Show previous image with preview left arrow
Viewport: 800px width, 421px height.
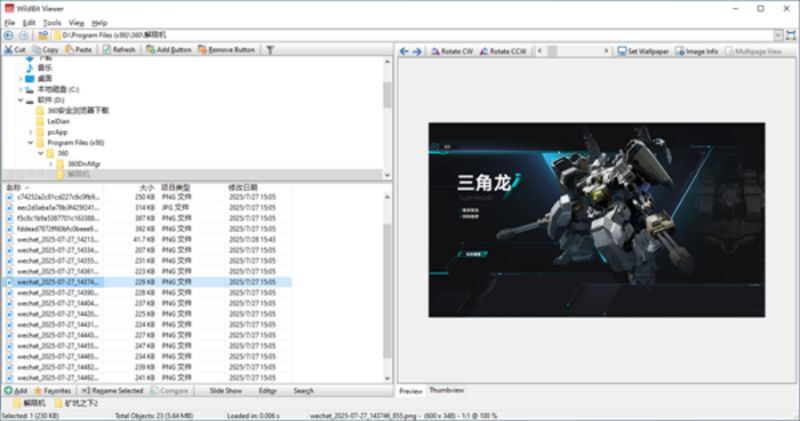click(x=404, y=51)
